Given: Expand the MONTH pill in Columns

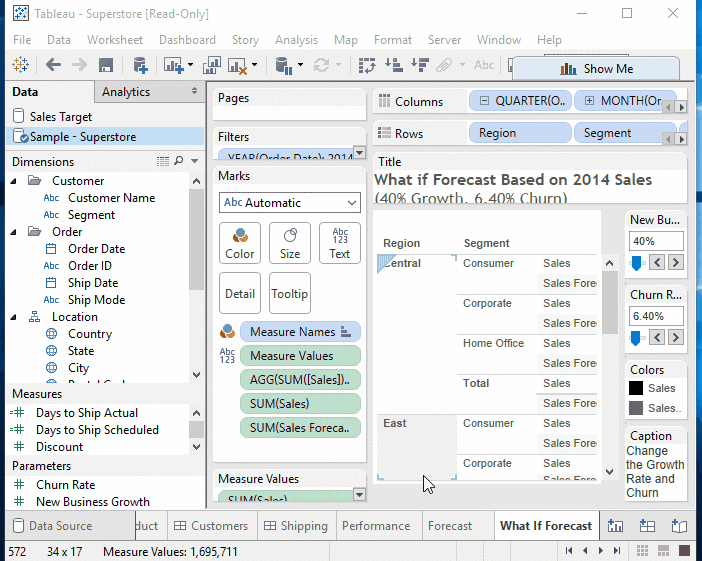Looking at the screenshot, I should coord(590,101).
